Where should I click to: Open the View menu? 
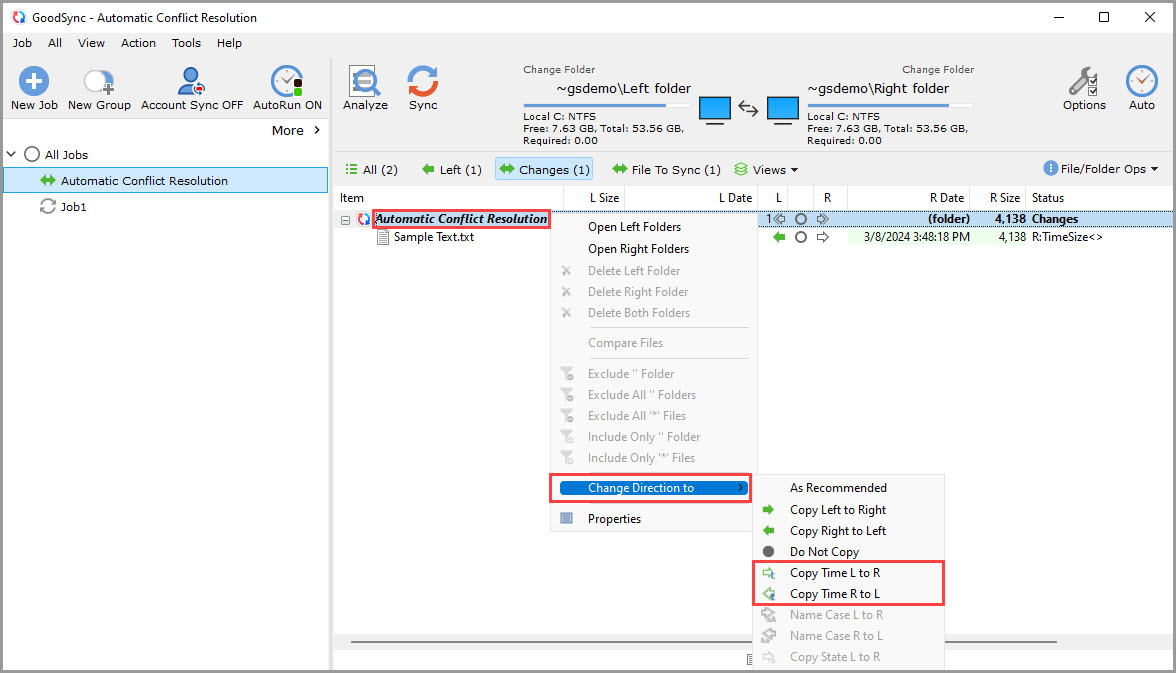coord(92,43)
